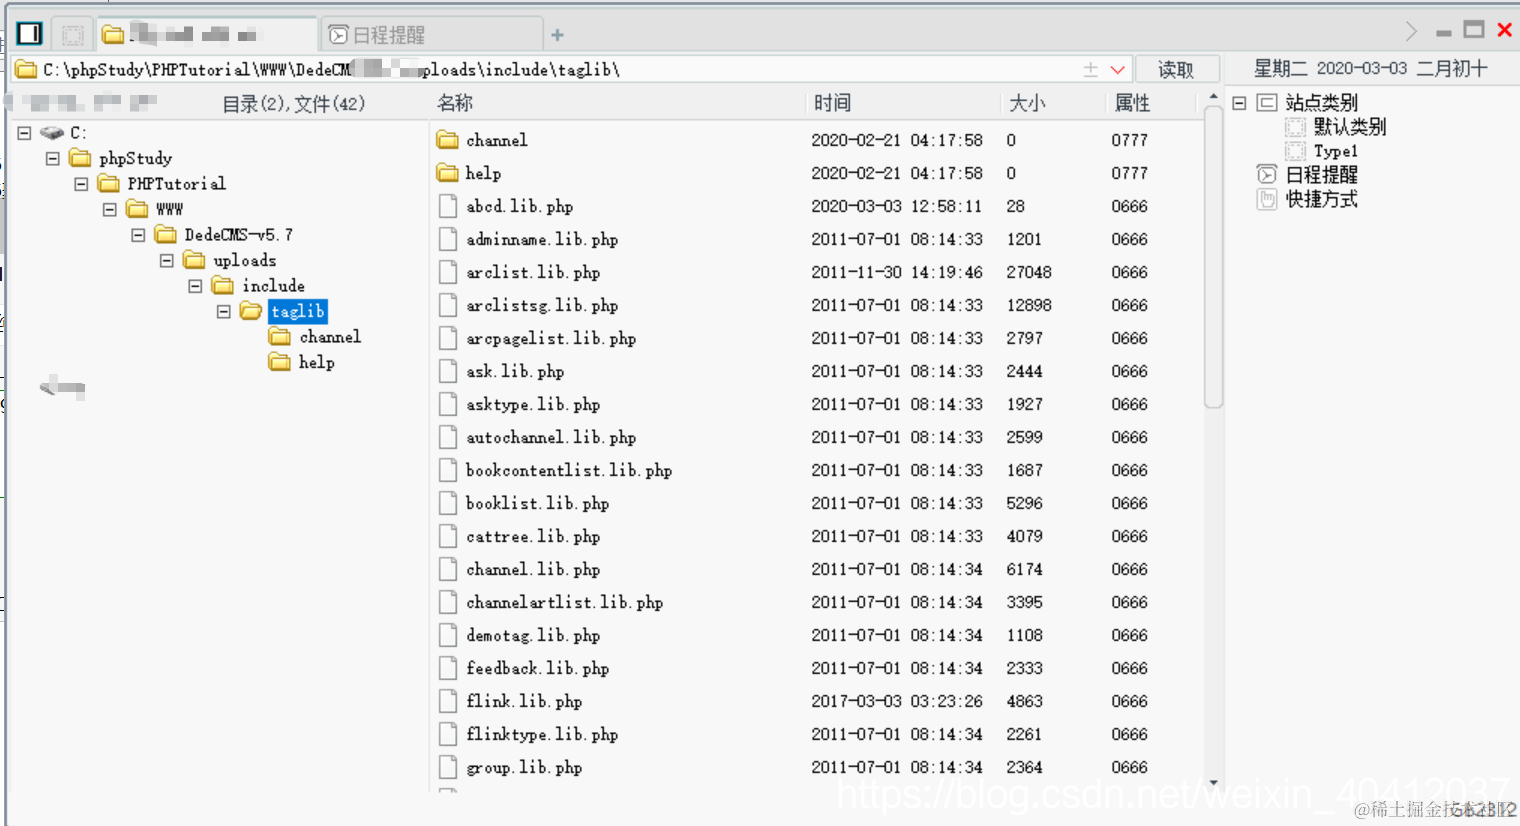Image resolution: width=1520 pixels, height=826 pixels.
Task: Select the channel.lib.php file
Action: pyautogui.click(x=533, y=569)
